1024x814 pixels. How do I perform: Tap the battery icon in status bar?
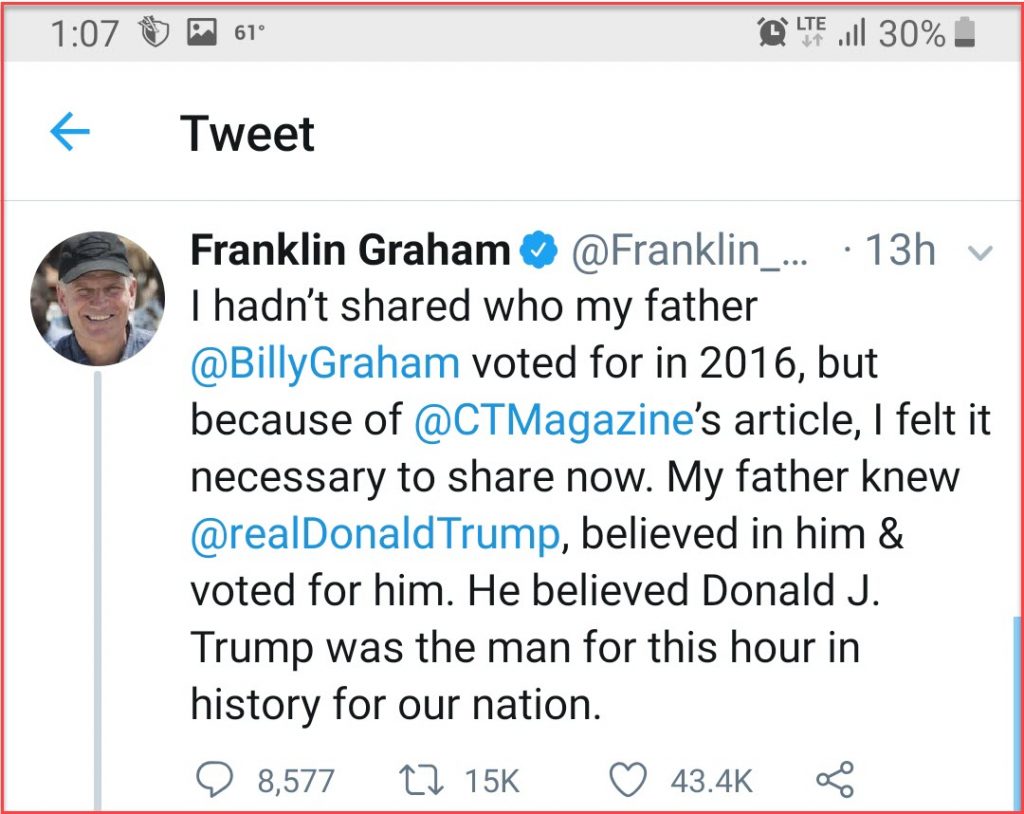point(965,33)
